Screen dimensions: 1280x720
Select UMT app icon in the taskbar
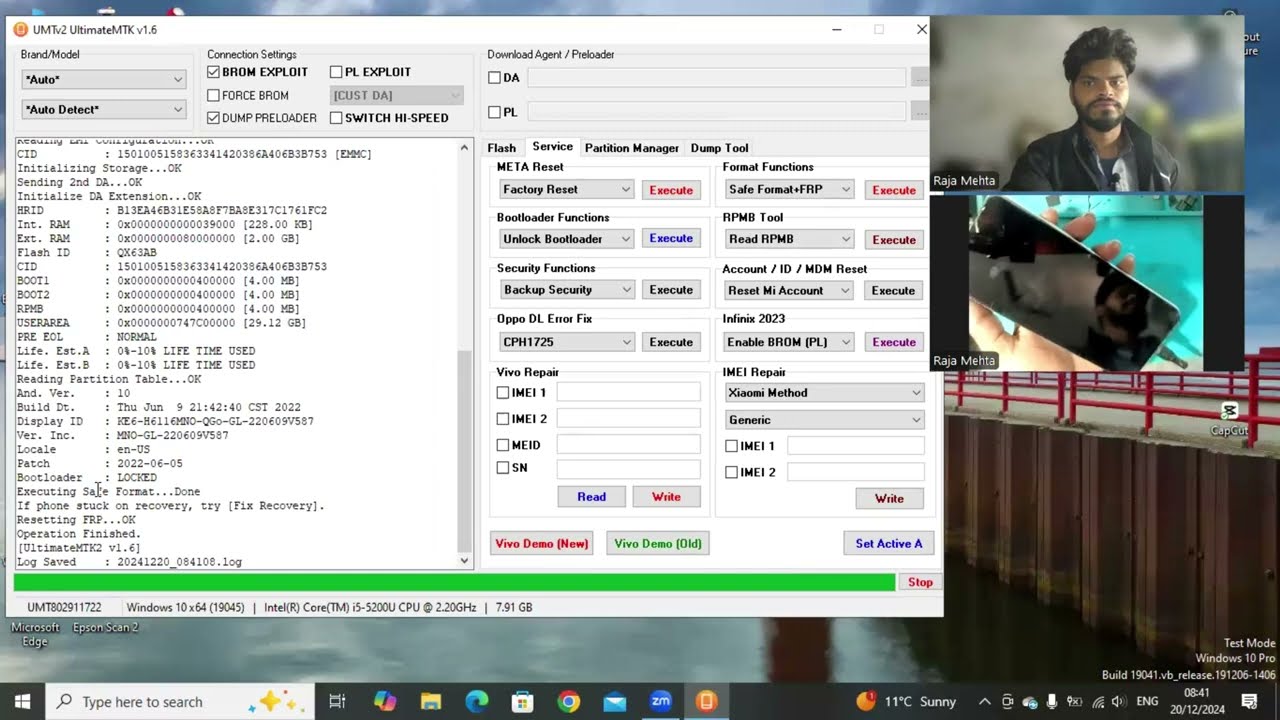706,701
